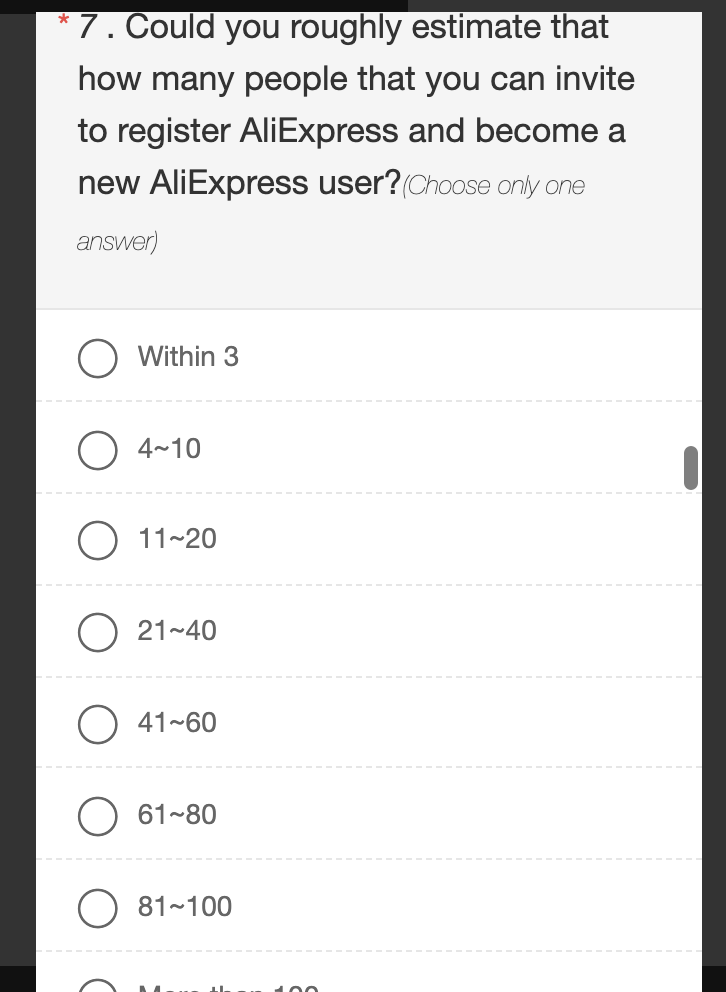
Task: Click the question 7 title text
Action: pos(356,105)
